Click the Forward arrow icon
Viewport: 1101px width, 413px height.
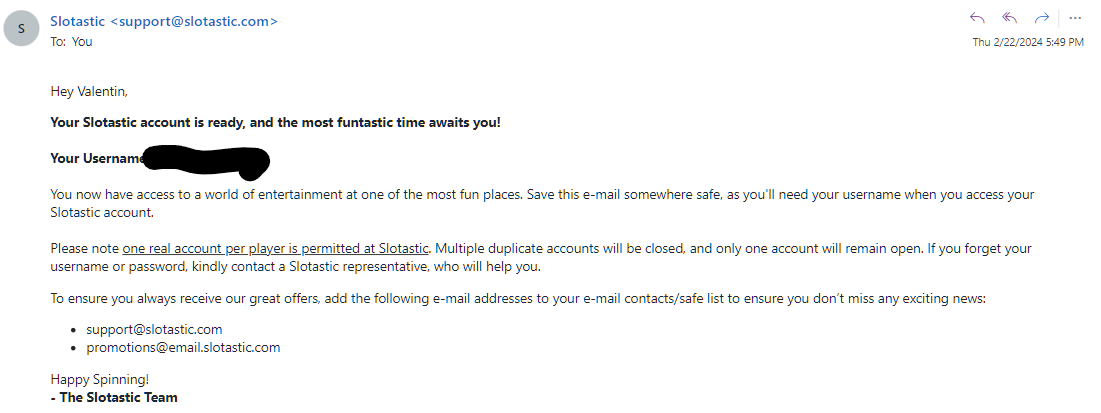point(1042,18)
